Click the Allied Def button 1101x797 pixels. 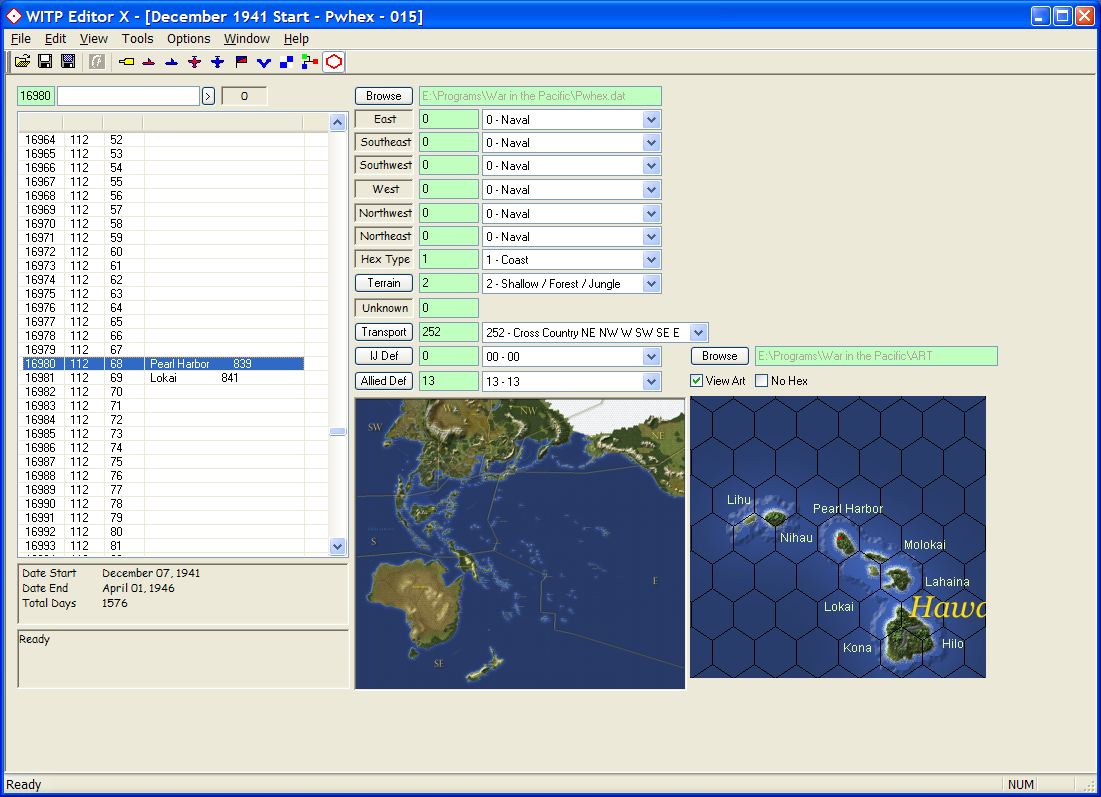tap(383, 381)
